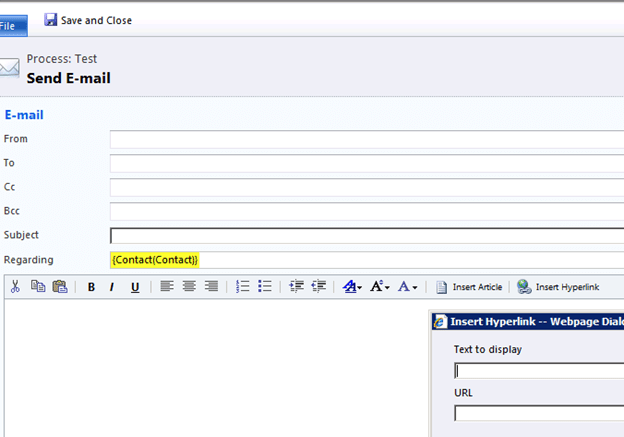Toggle Underline formatting
Screen dimensions: 624x437
(x=135, y=287)
